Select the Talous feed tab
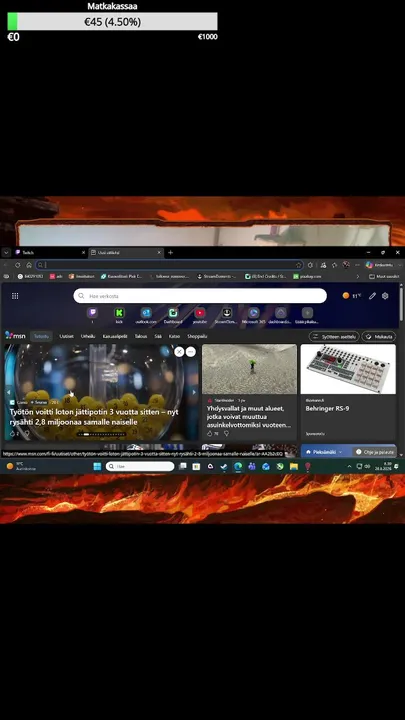The width and height of the screenshot is (405, 720). pos(141,337)
